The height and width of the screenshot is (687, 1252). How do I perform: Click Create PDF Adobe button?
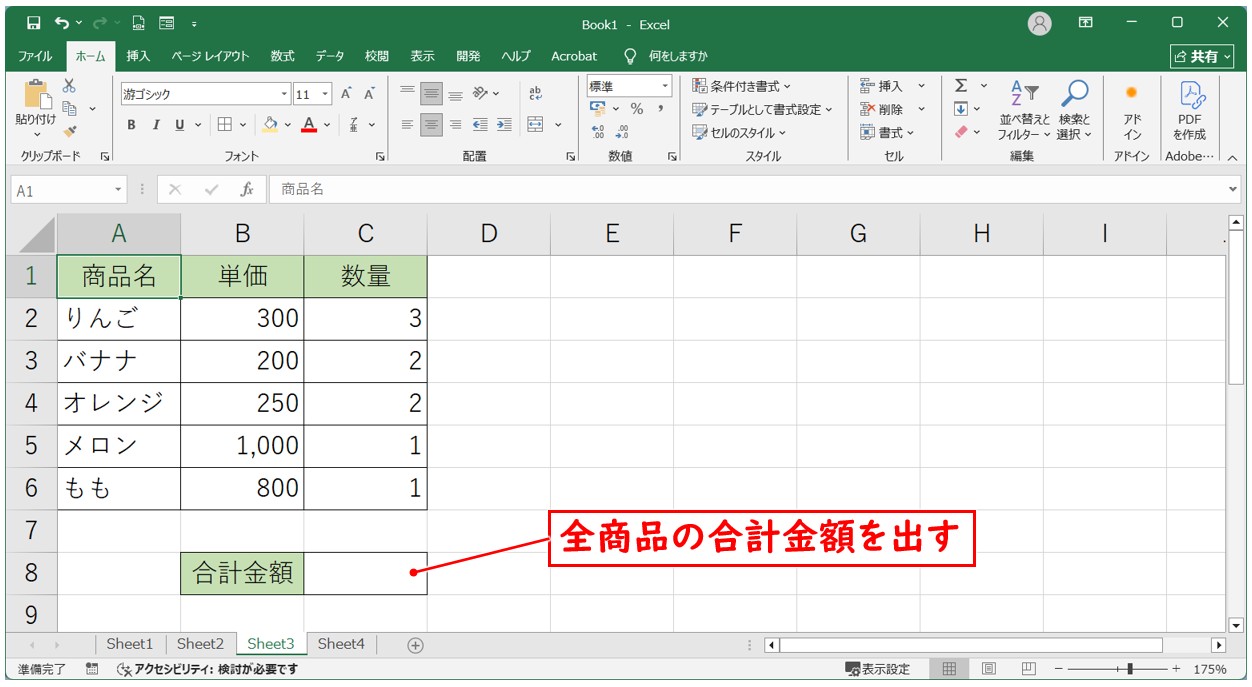pyautogui.click(x=1189, y=110)
